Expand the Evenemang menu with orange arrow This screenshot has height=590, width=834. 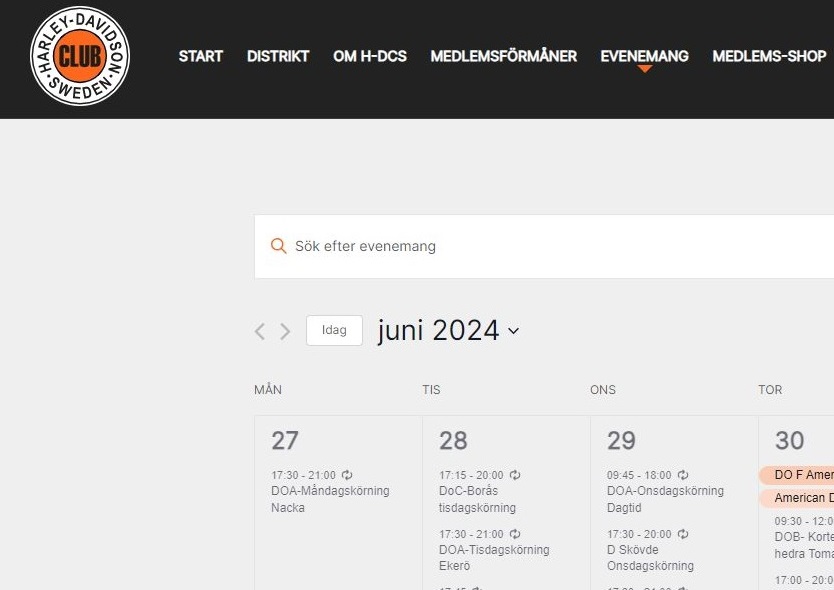[644, 57]
